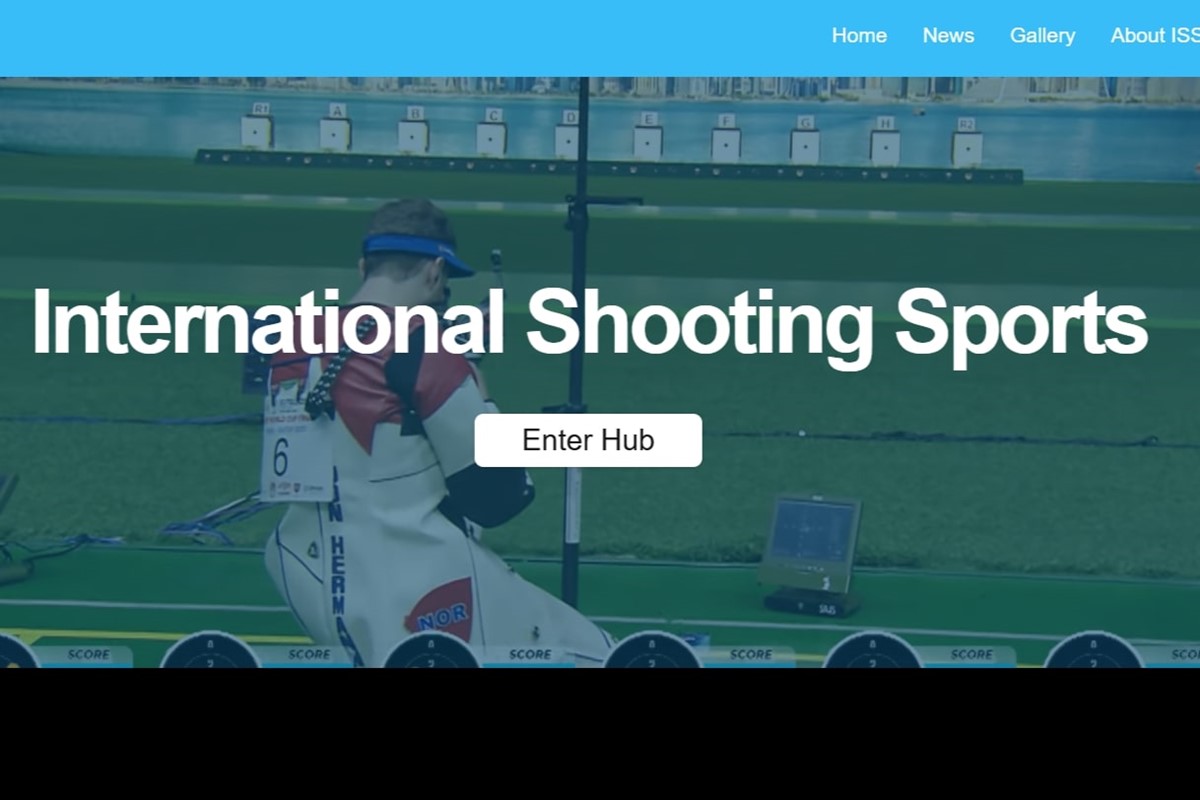Click the target labeled E
Screen dimensions: 1200x800
648,141
